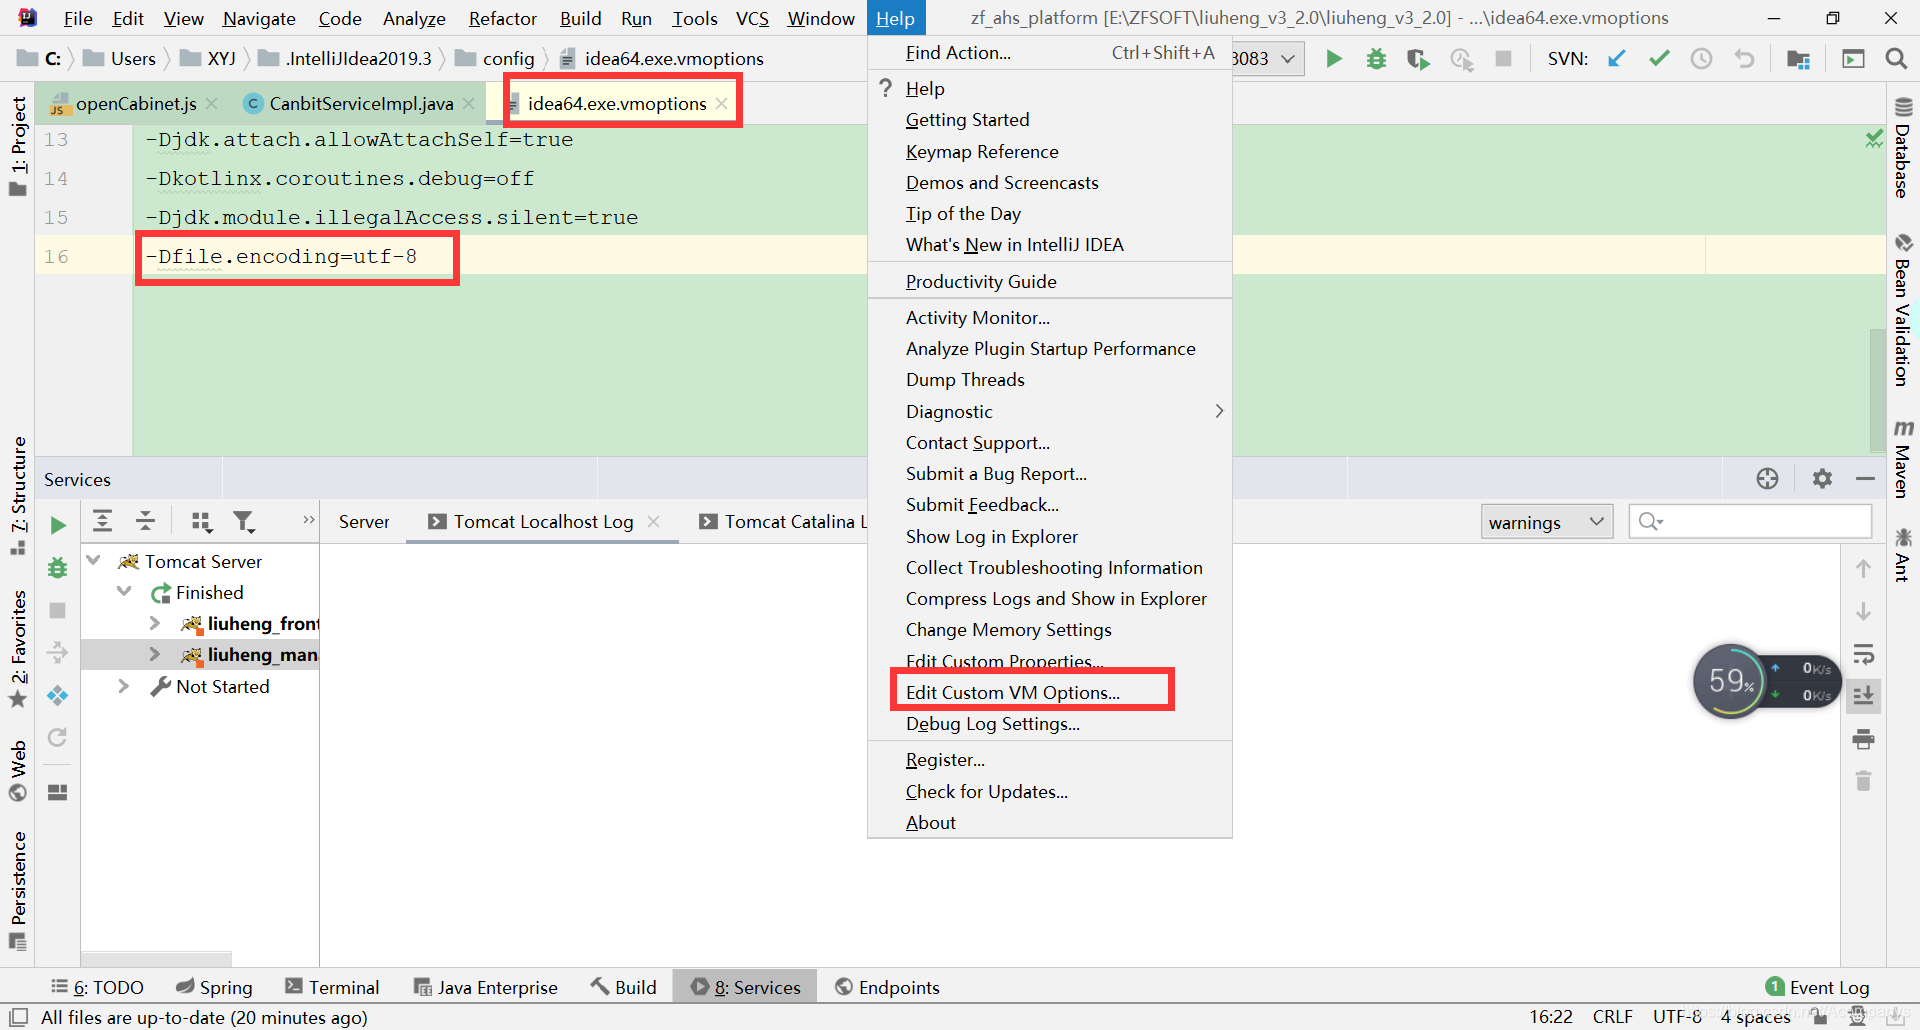Open Ant tool window
This screenshot has width=1920, height=1030.
point(1903,555)
